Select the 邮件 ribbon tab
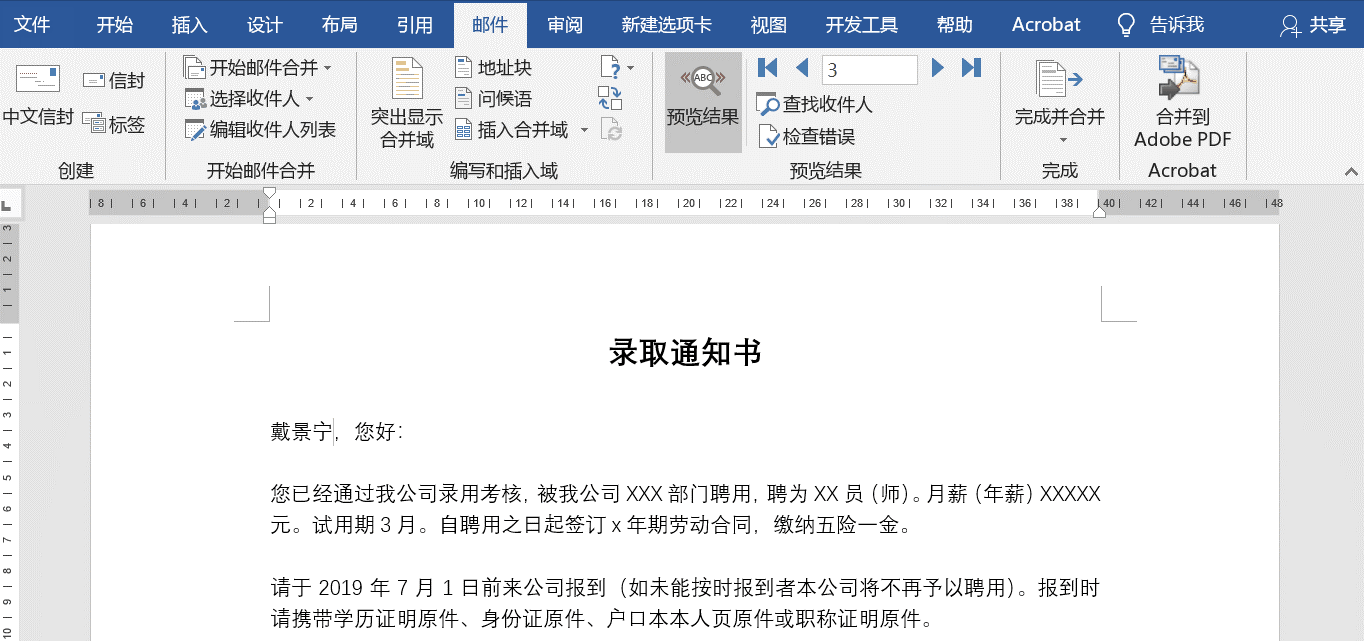Viewport: 1364px width, 641px height. (x=490, y=25)
